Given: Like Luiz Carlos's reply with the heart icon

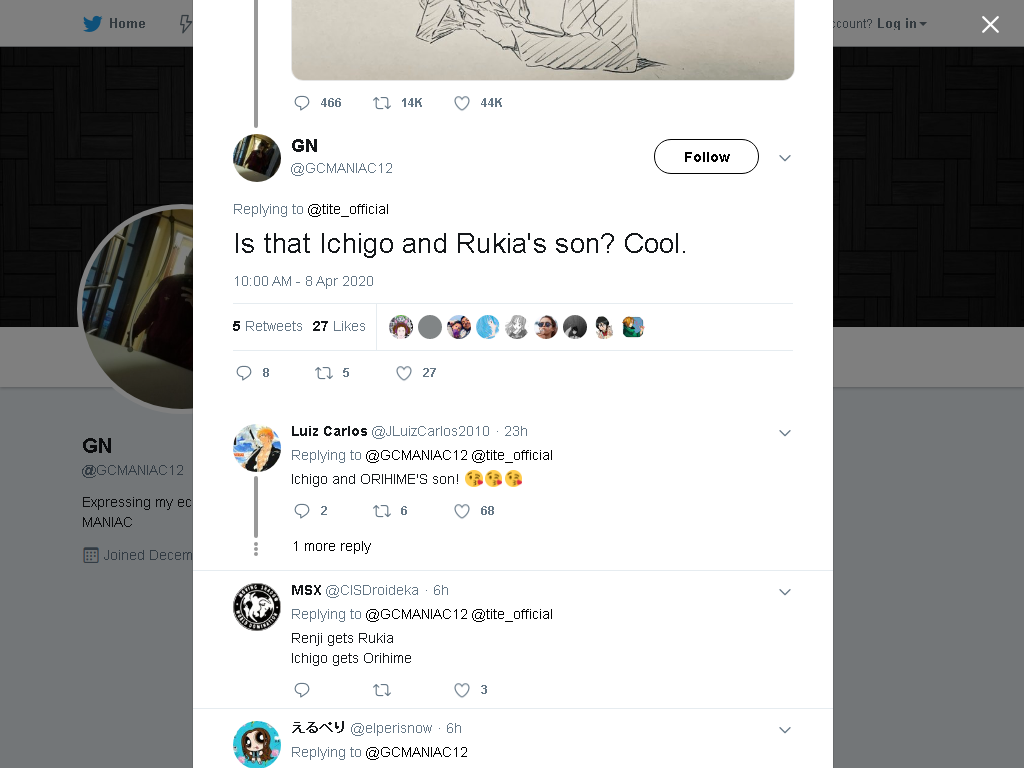Looking at the screenshot, I should click(462, 511).
